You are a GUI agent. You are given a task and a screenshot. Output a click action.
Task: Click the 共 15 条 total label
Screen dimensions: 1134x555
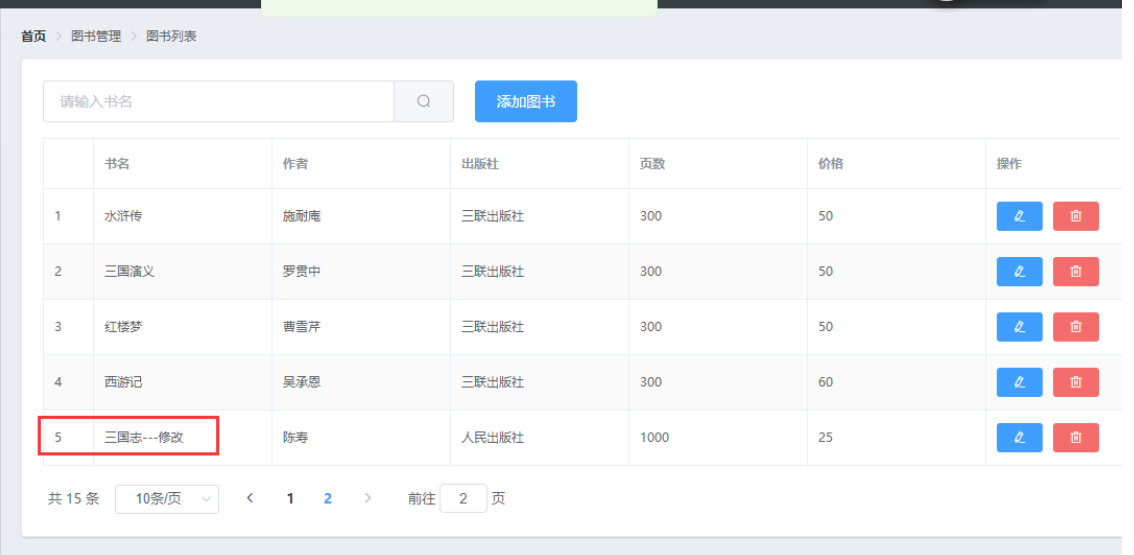(x=74, y=499)
